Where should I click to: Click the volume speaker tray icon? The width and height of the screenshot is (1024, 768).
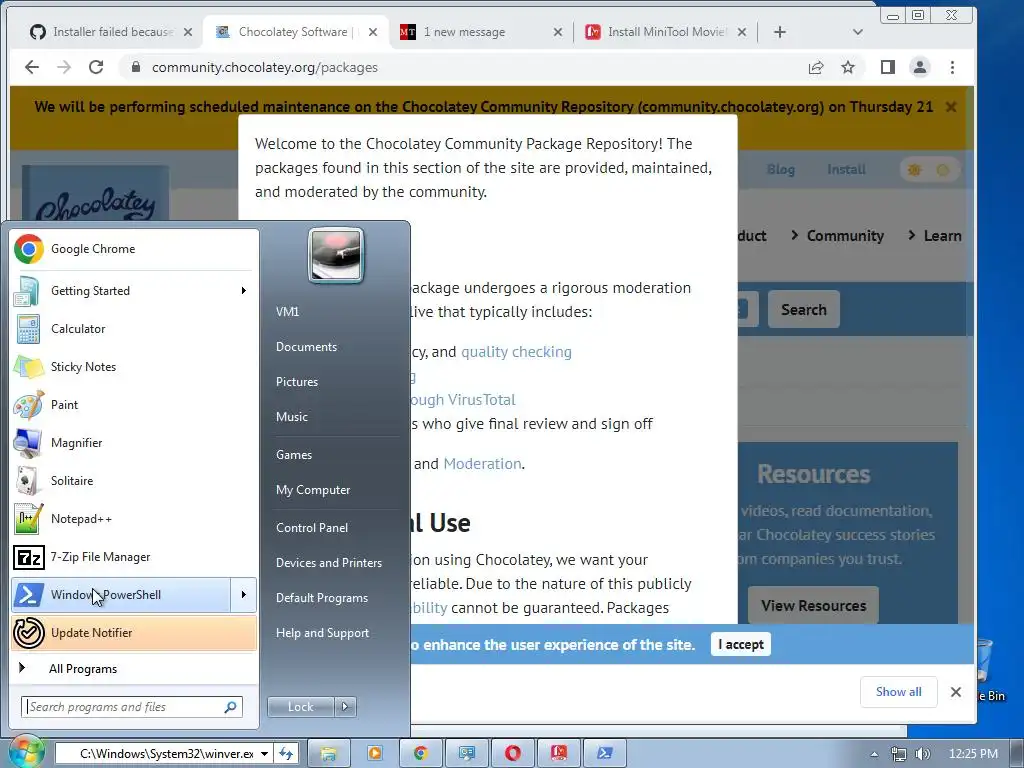[x=922, y=754]
